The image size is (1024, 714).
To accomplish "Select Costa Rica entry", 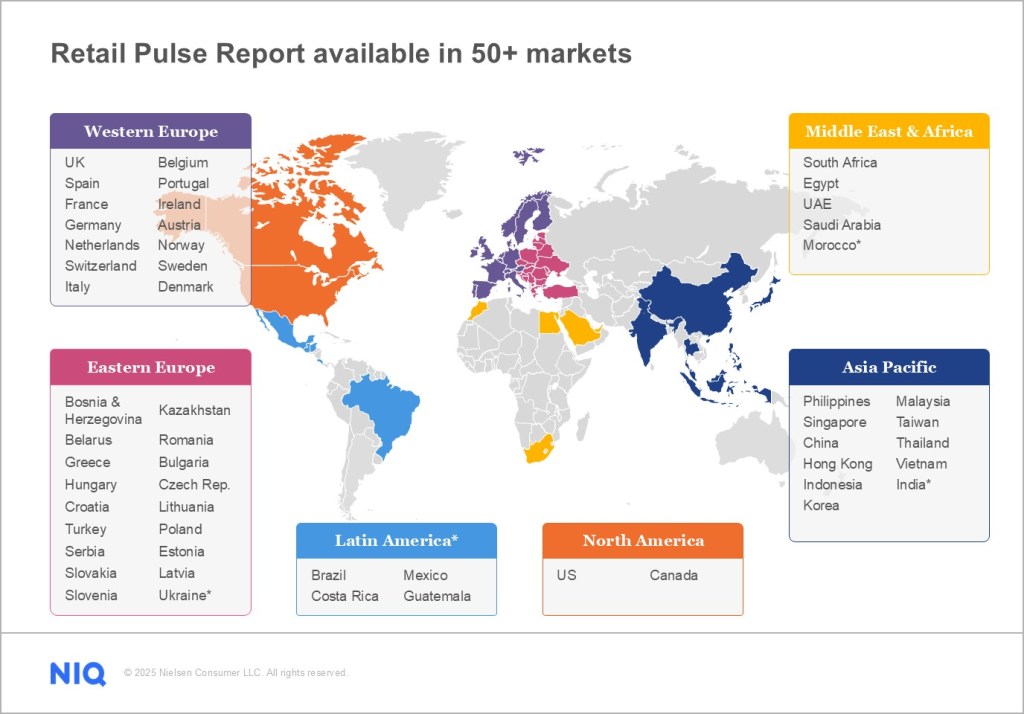I will (345, 596).
